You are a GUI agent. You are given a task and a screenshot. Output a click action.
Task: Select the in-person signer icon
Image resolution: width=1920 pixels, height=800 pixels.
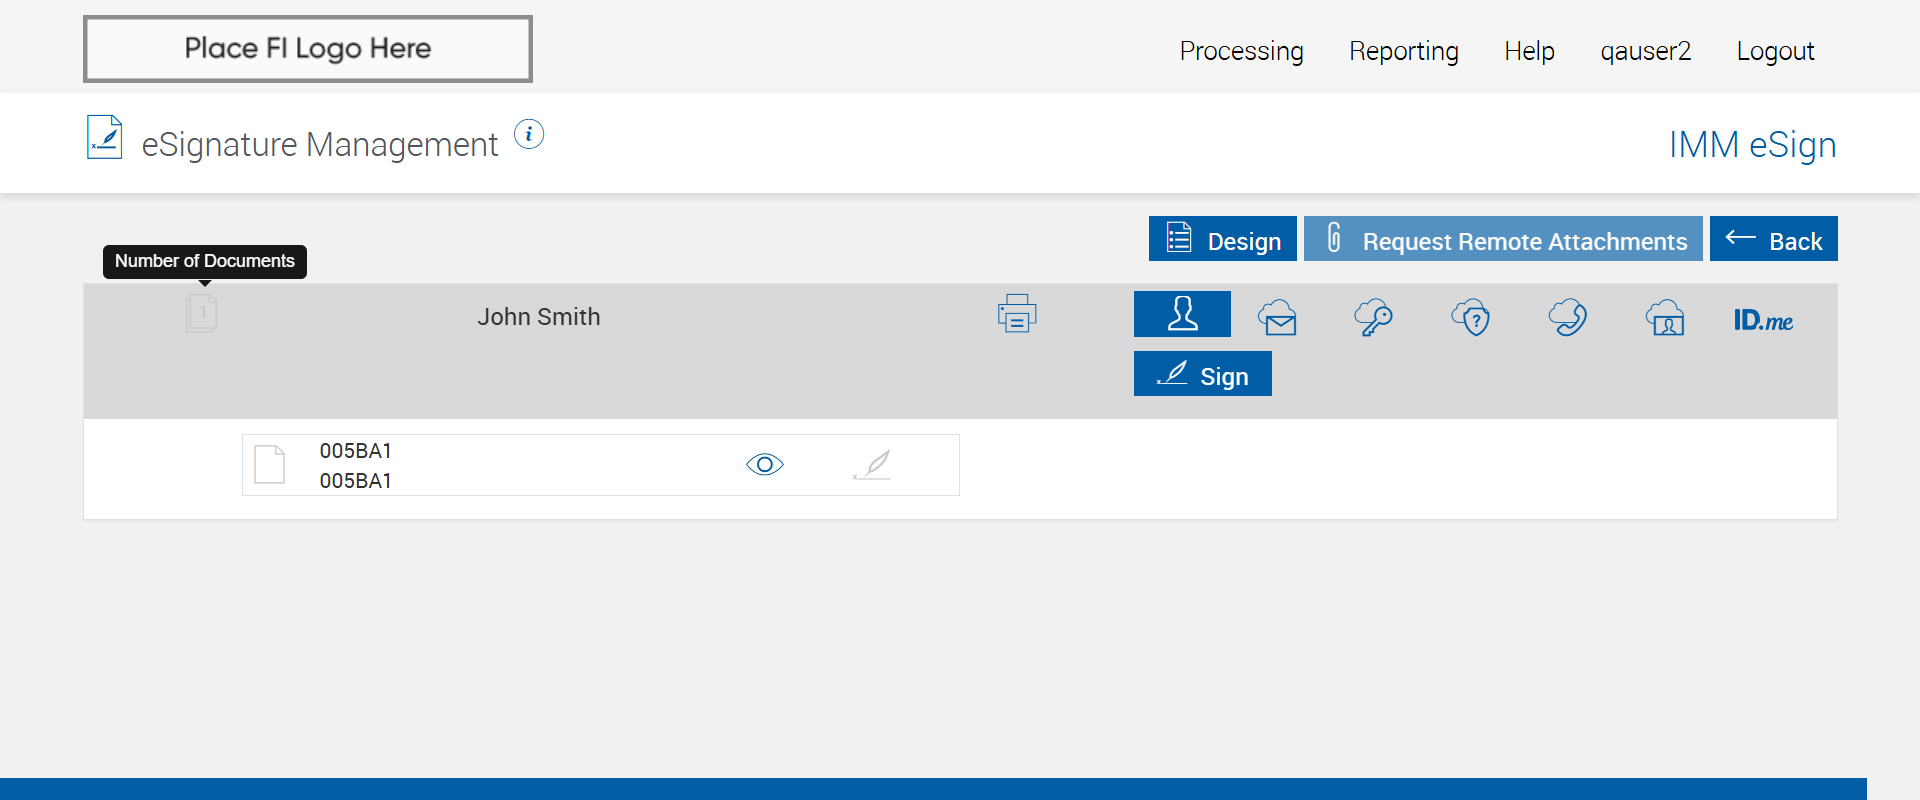pos(1182,314)
